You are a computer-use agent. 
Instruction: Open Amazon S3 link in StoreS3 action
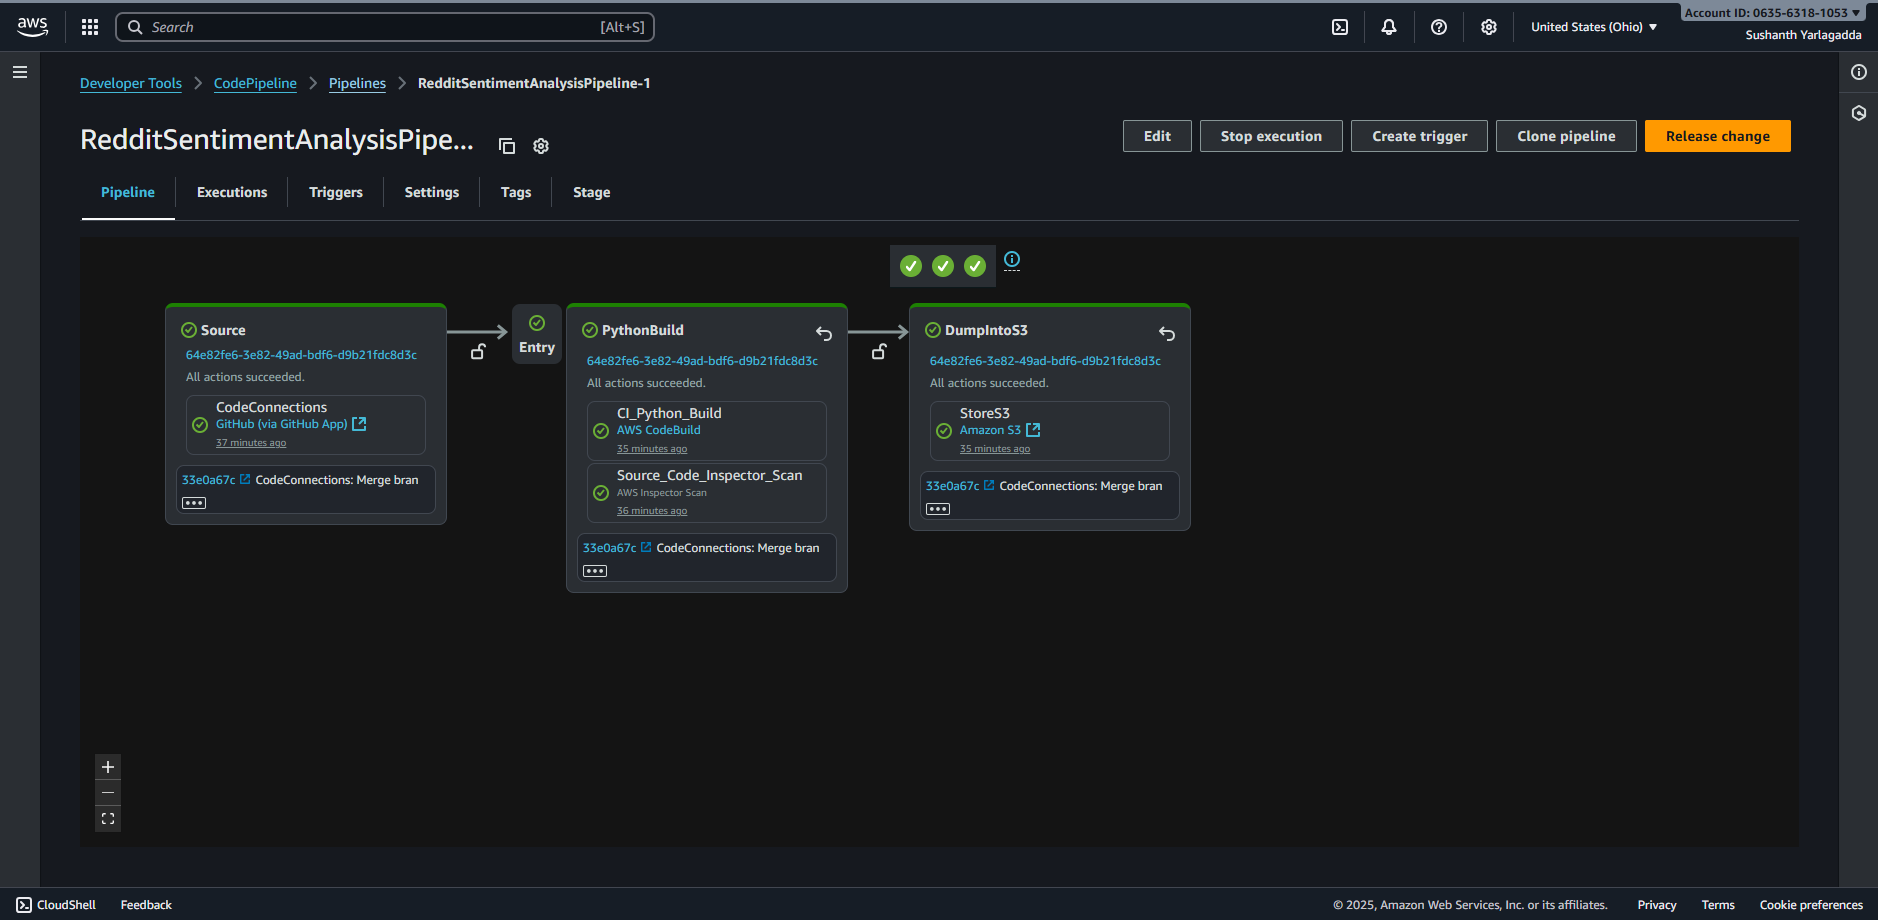1000,430
